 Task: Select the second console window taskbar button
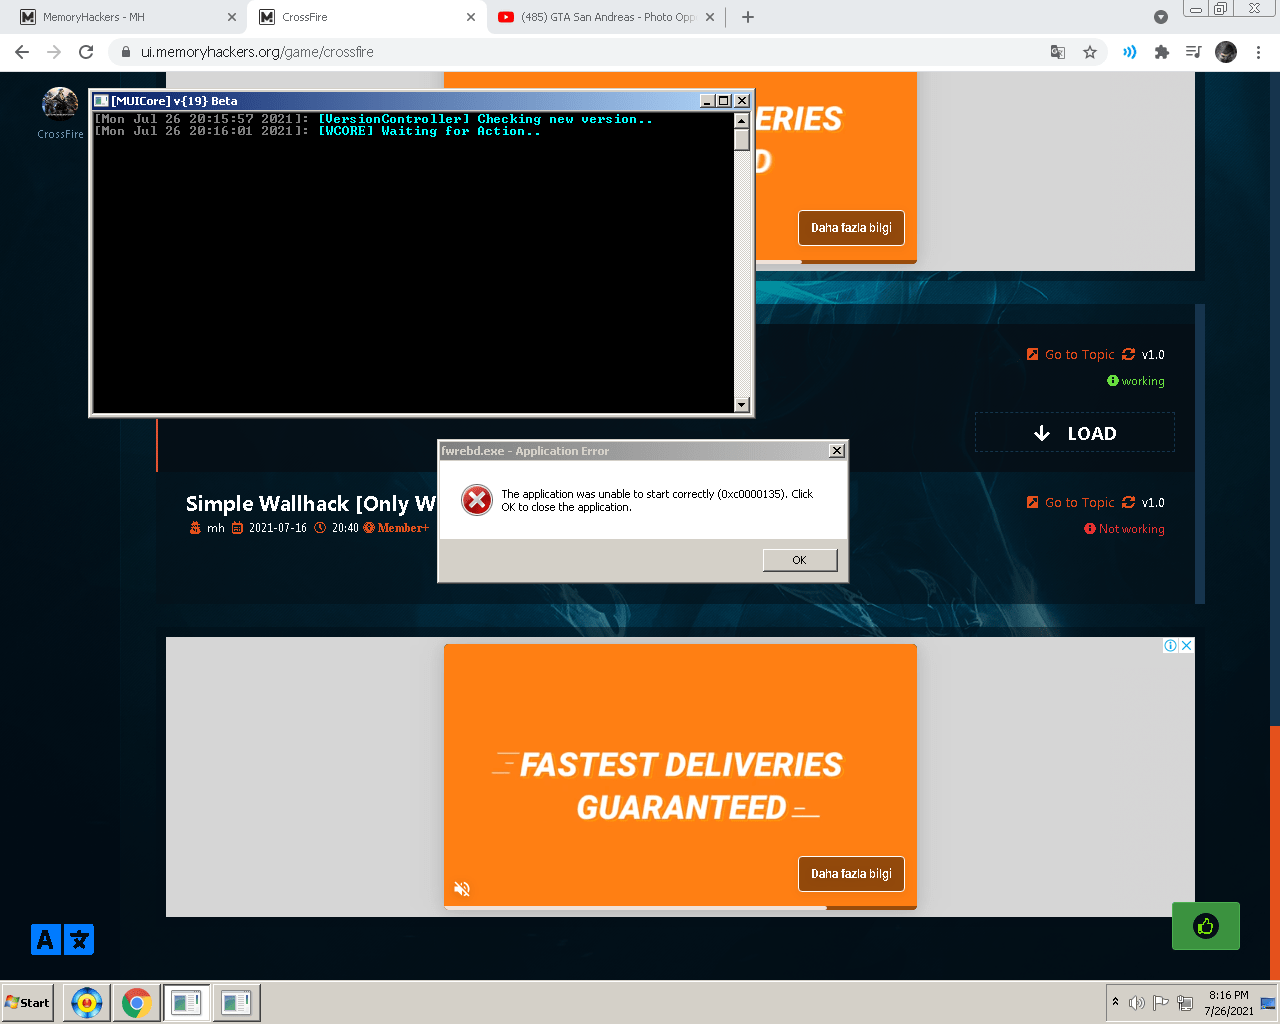(x=237, y=1003)
